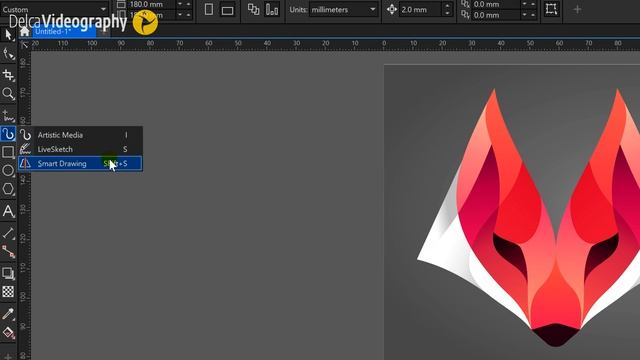
Task: Click duplicate X 0.0 mm field
Action: (496, 4)
